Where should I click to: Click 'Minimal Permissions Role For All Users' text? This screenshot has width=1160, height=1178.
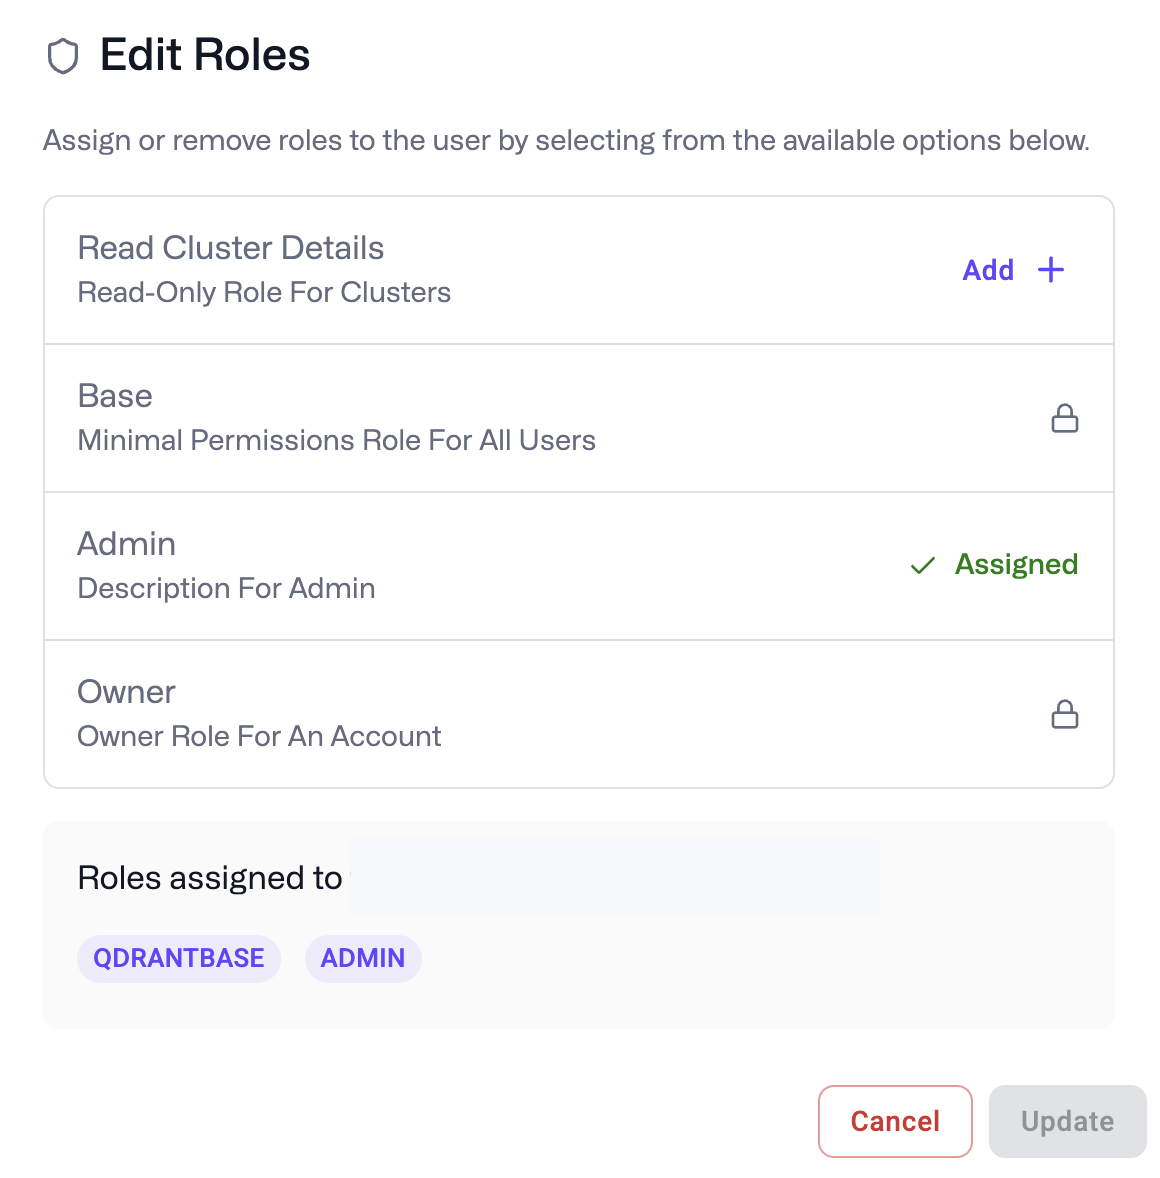(336, 440)
